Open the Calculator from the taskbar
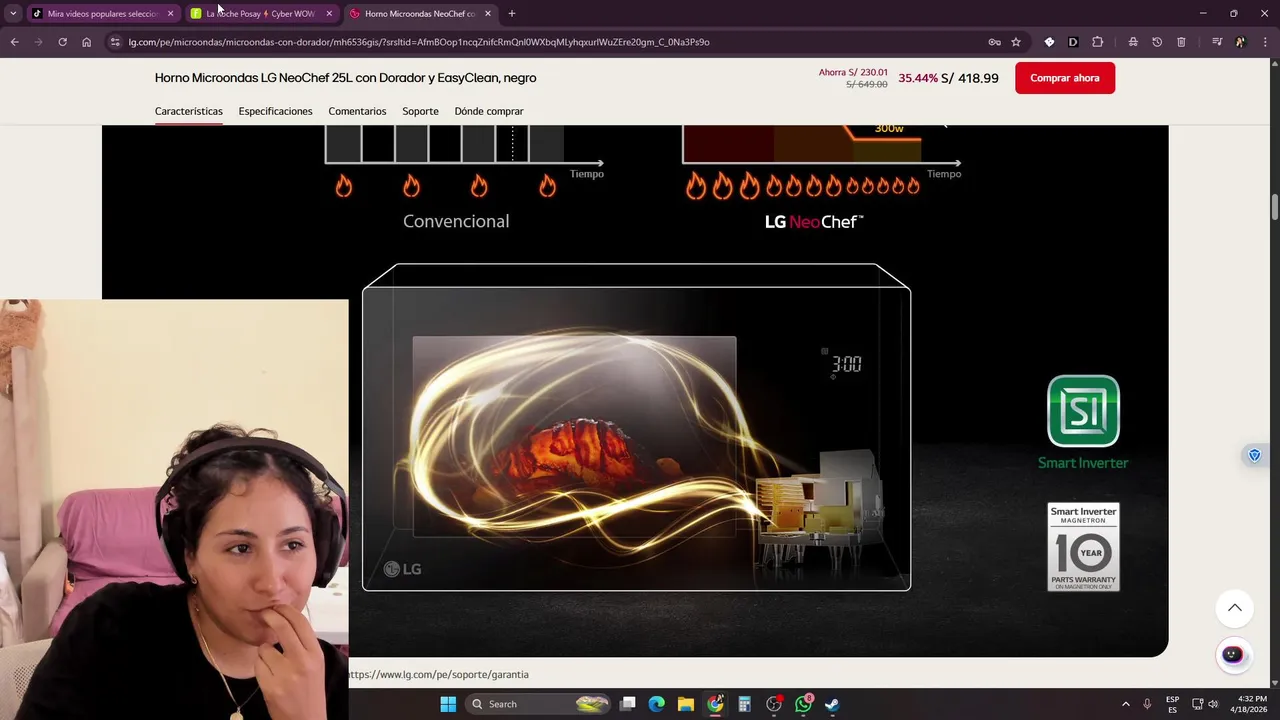 (x=744, y=704)
